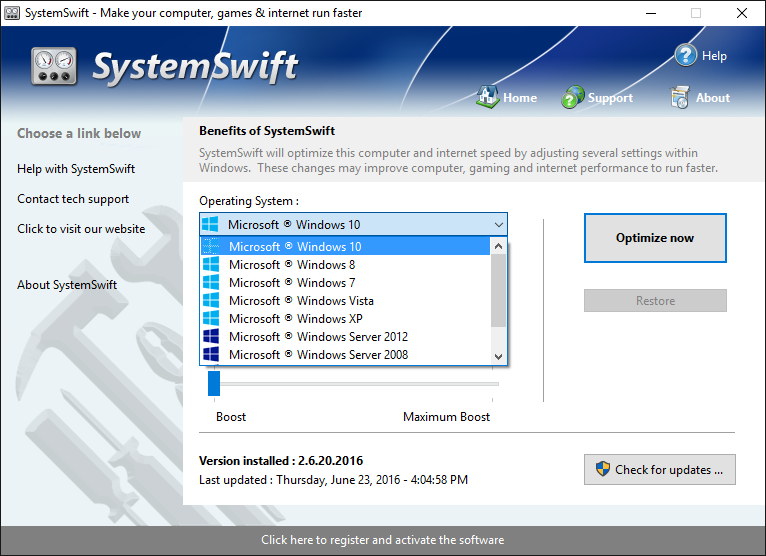Viewport: 766px width, 556px height.
Task: Click the Check for updates button
Action: (660, 470)
